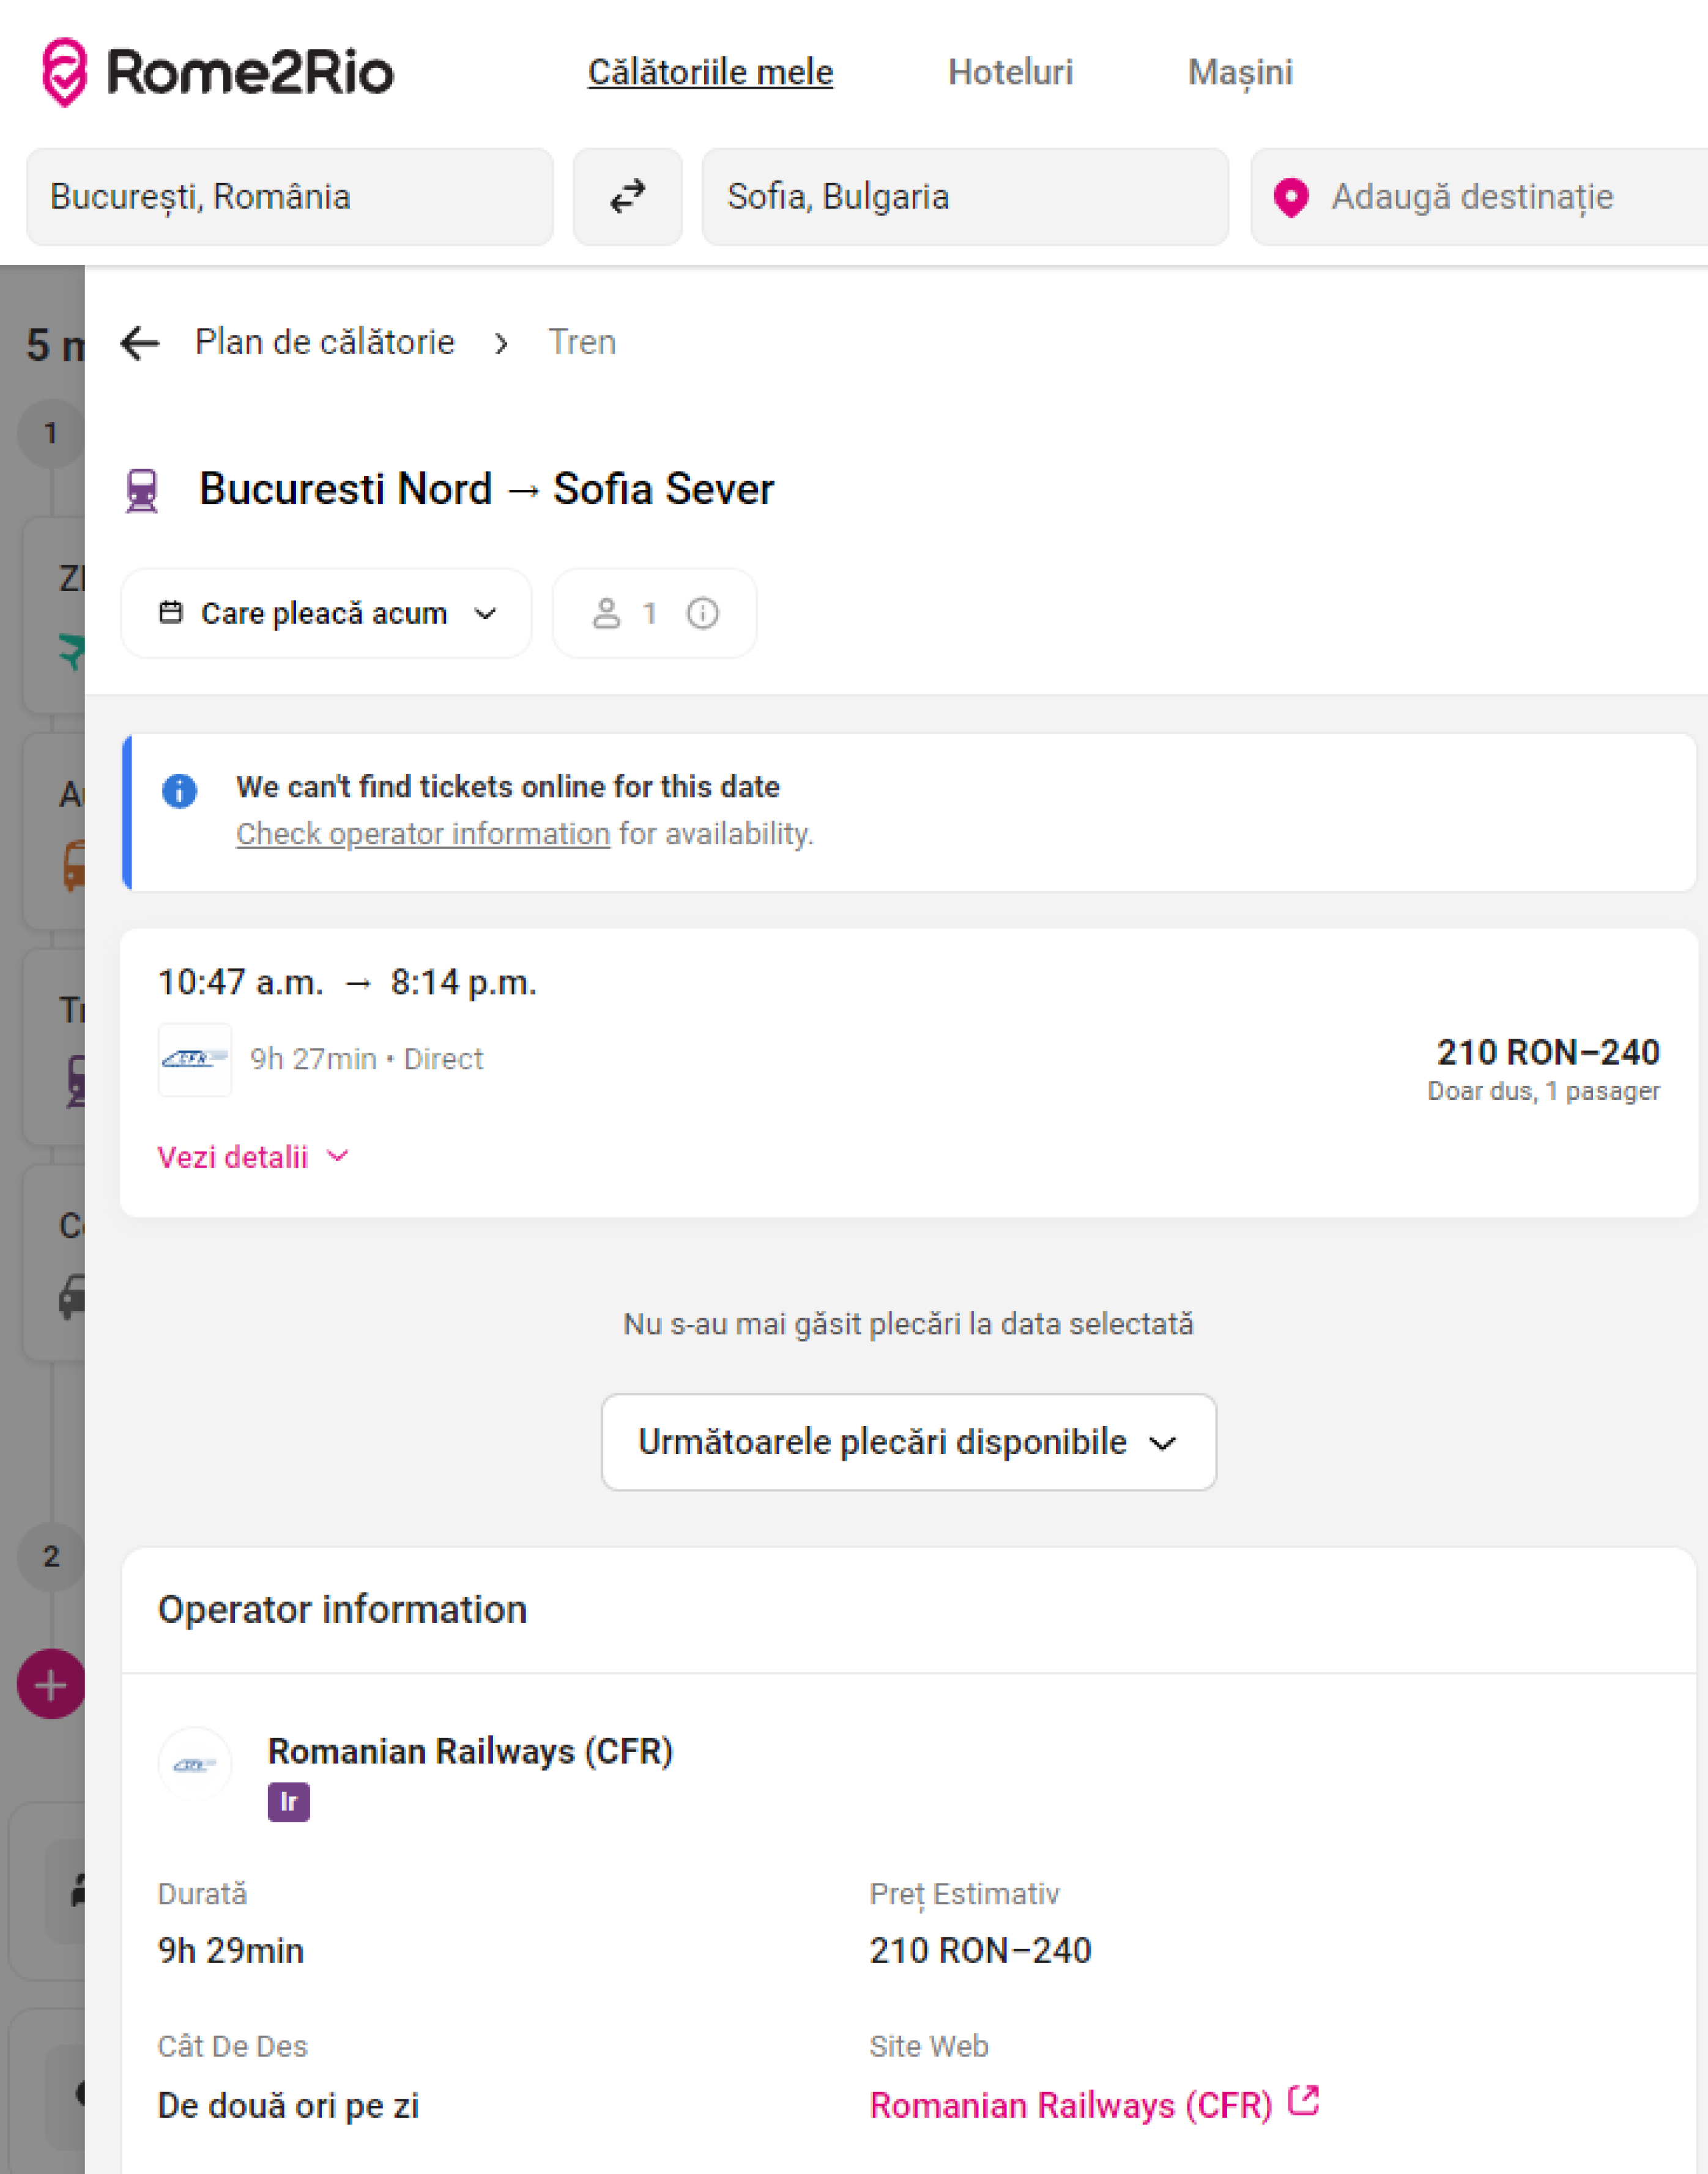Click the Rome2Rio logo
Viewport: 1708px width, 2174px height.
(217, 72)
